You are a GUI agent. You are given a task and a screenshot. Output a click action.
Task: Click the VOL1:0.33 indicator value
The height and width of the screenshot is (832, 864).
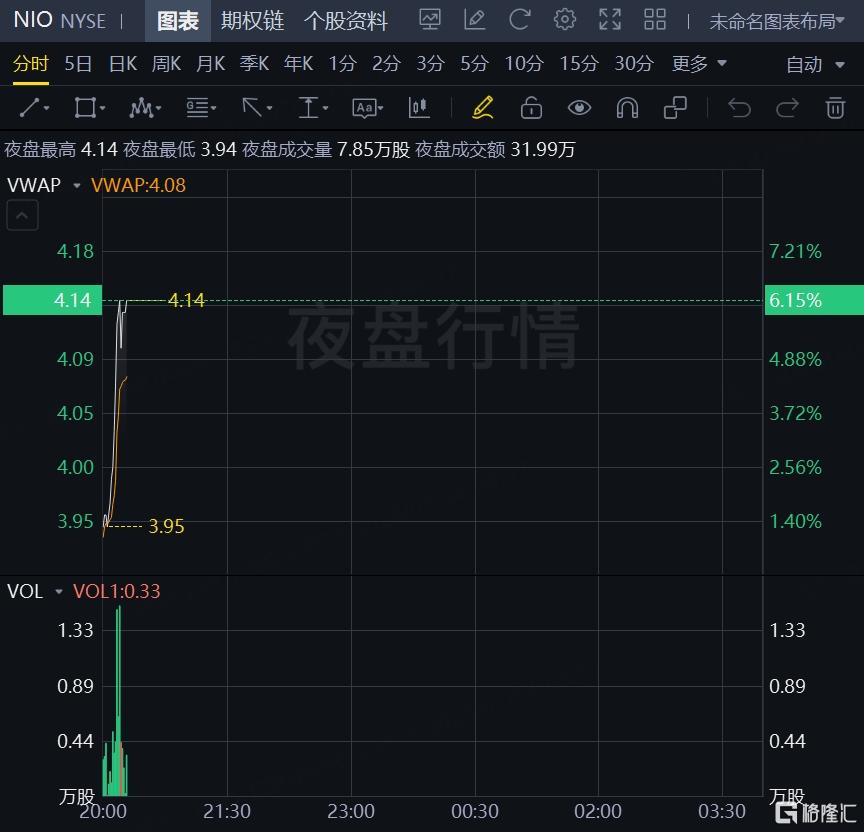point(116,591)
